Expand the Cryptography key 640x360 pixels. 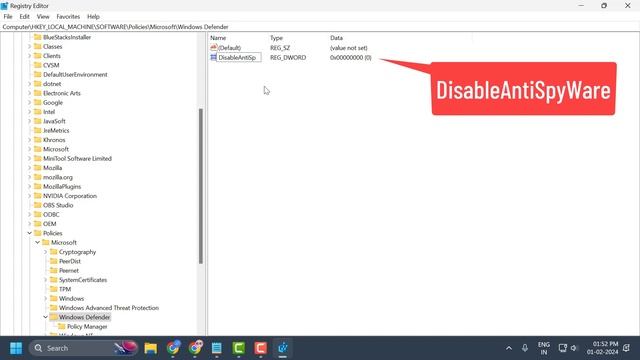click(45, 252)
